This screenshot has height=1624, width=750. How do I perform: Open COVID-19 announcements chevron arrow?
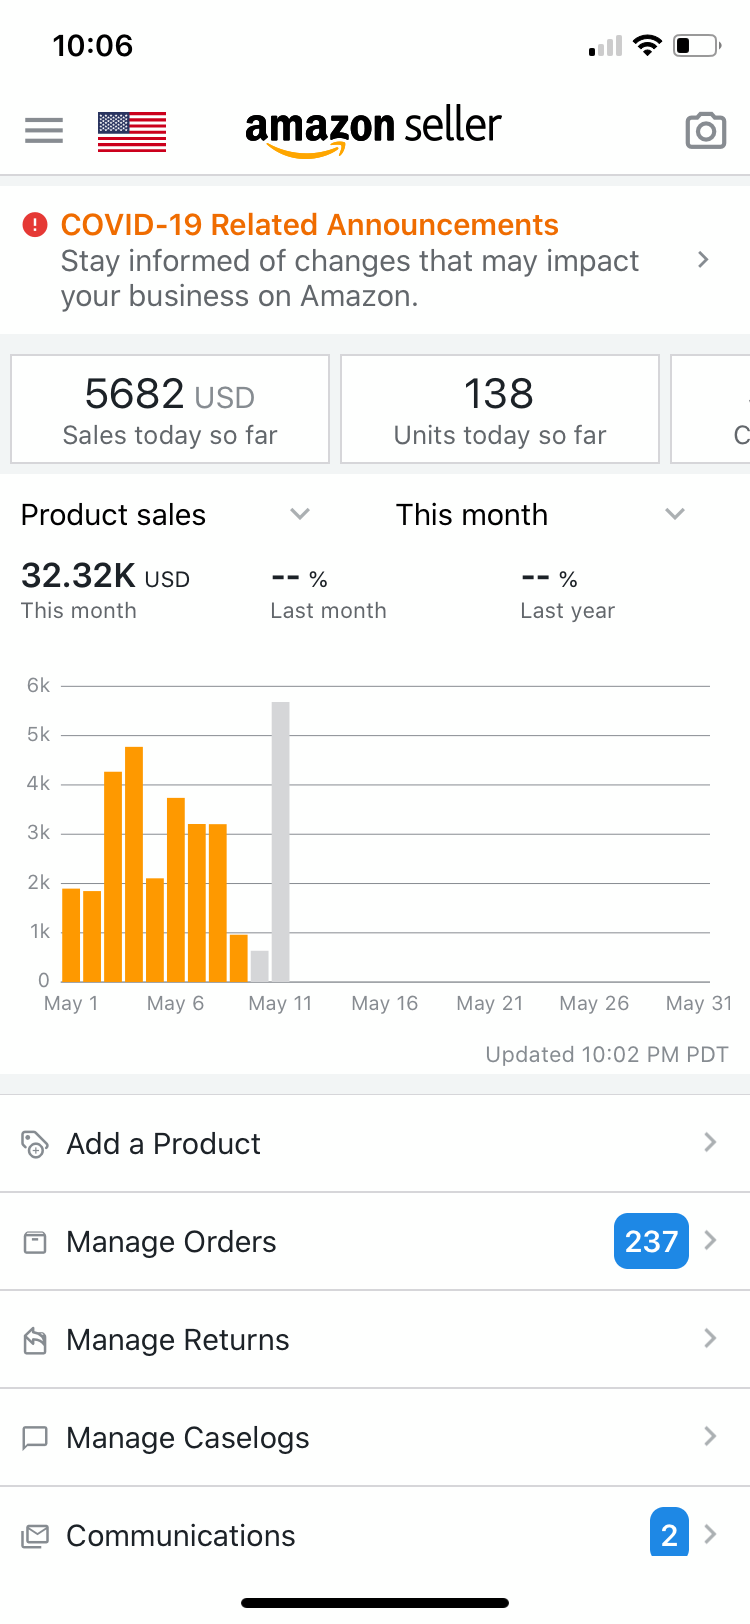tap(703, 260)
